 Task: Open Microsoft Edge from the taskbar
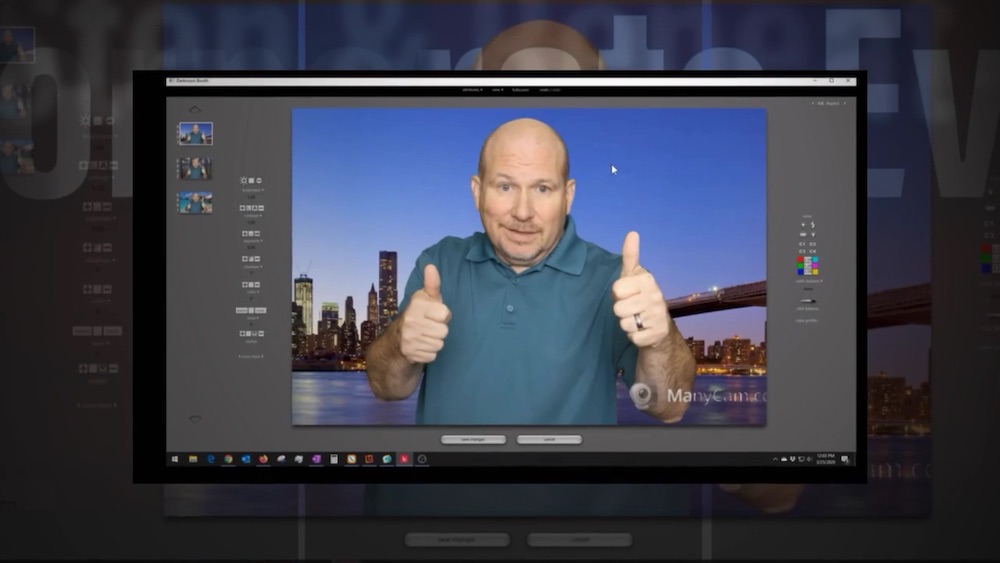(211, 459)
